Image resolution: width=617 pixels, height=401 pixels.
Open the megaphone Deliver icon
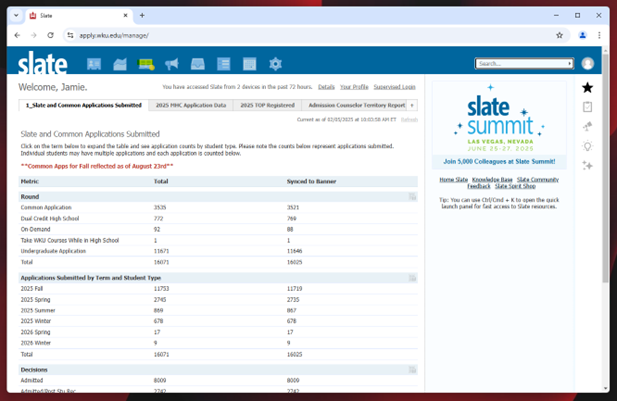click(x=172, y=64)
